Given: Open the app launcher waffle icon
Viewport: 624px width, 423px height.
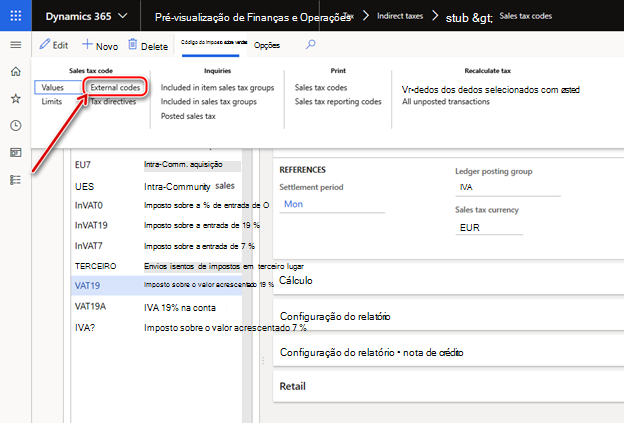Looking at the screenshot, I should pos(16,16).
